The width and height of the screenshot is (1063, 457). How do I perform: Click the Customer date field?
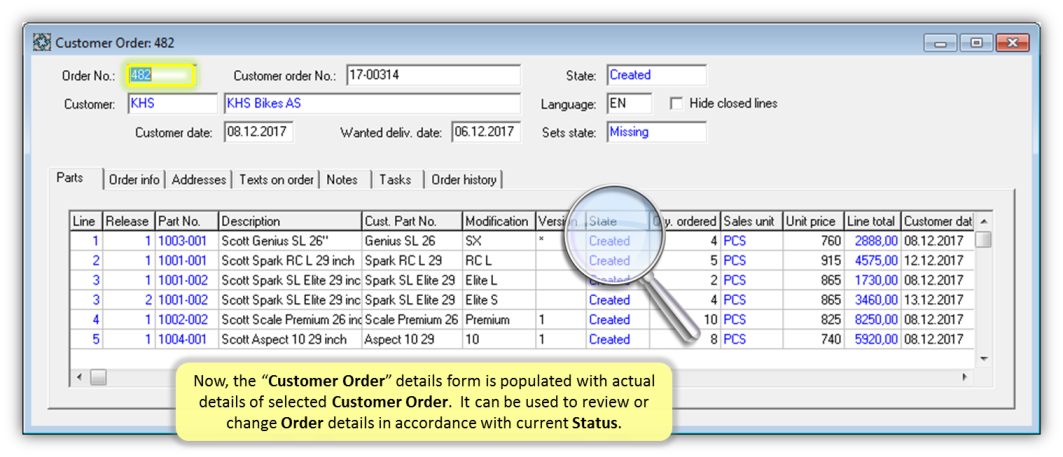point(259,132)
